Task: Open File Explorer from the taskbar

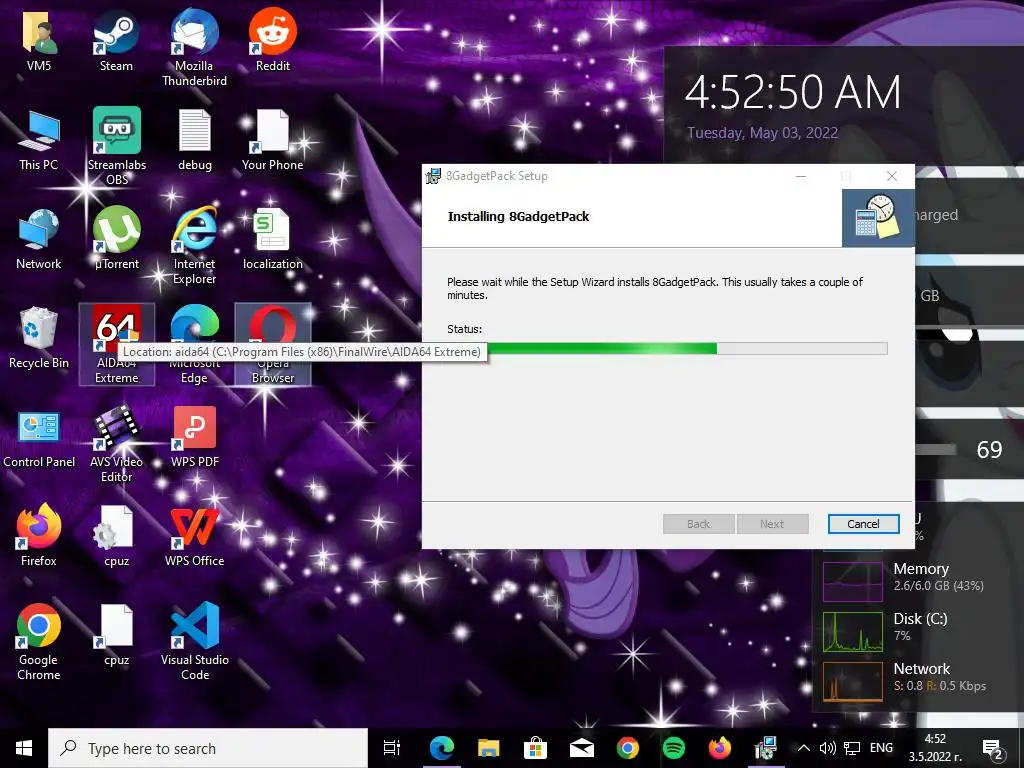Action: tap(488, 748)
